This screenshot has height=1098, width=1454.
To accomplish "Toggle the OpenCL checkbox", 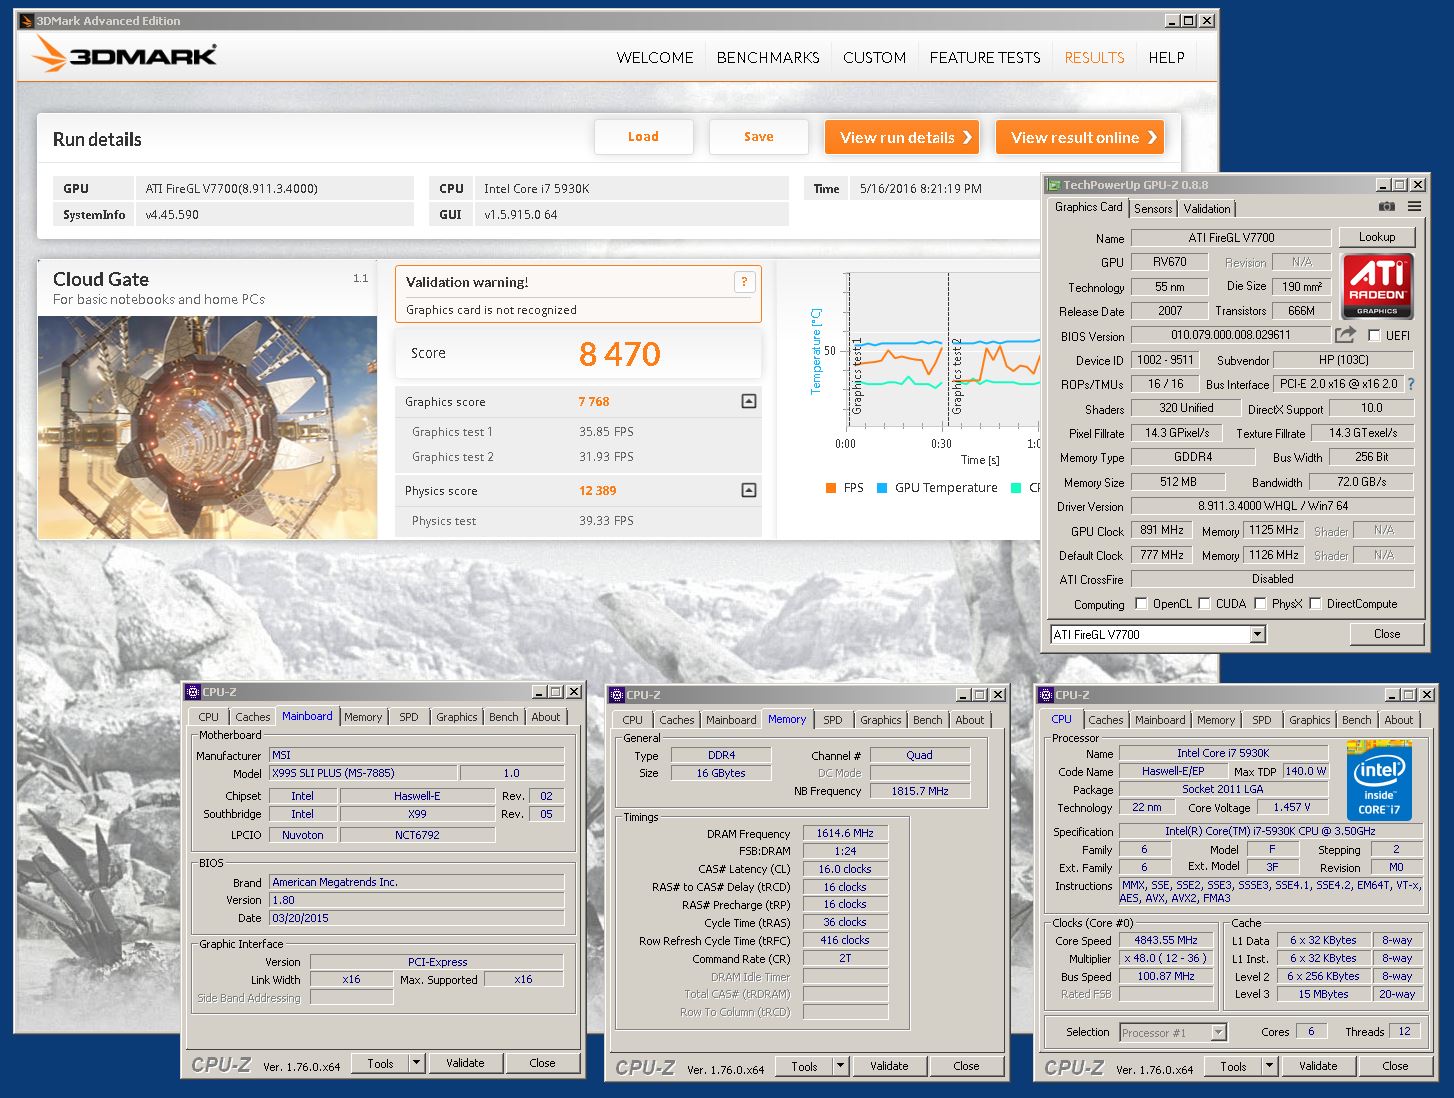I will click(x=1141, y=604).
